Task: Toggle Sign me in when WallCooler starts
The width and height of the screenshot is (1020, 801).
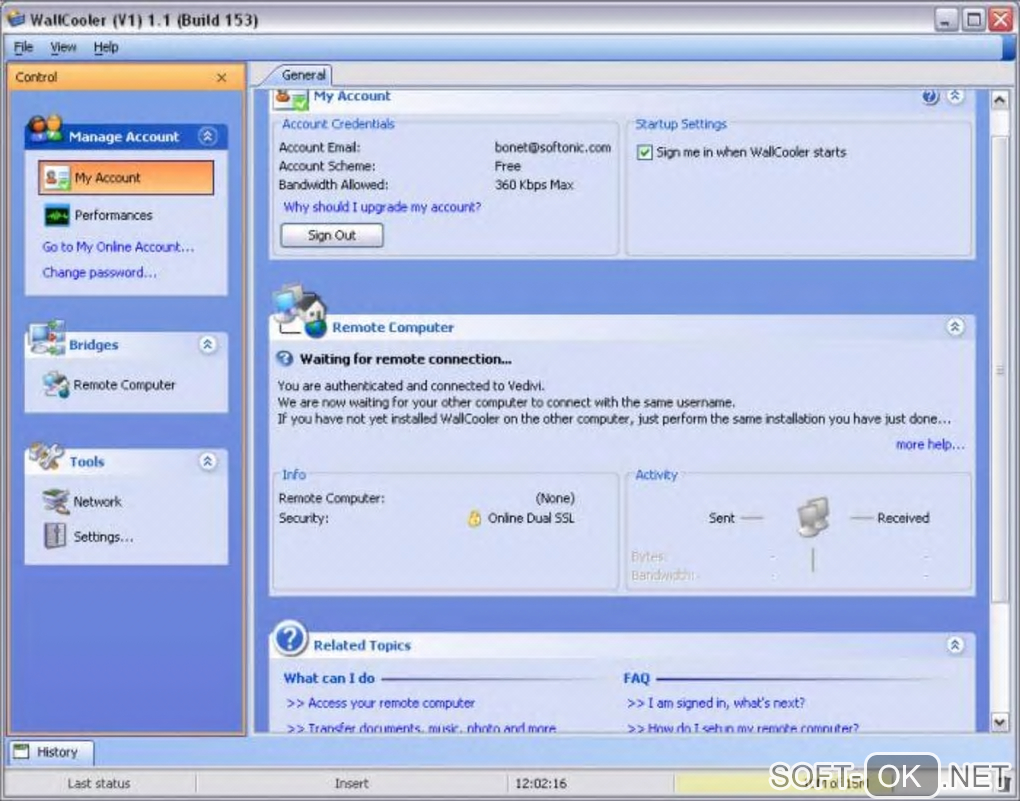Action: tap(644, 152)
